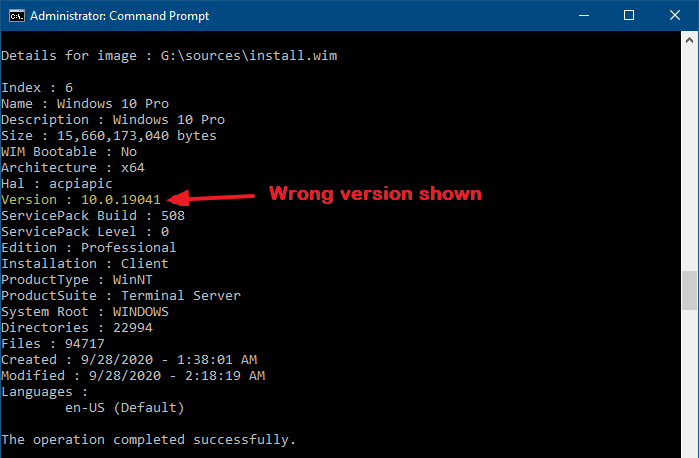Image resolution: width=699 pixels, height=458 pixels.
Task: Click the G:\sources\install.wim path text
Action: click(x=249, y=56)
